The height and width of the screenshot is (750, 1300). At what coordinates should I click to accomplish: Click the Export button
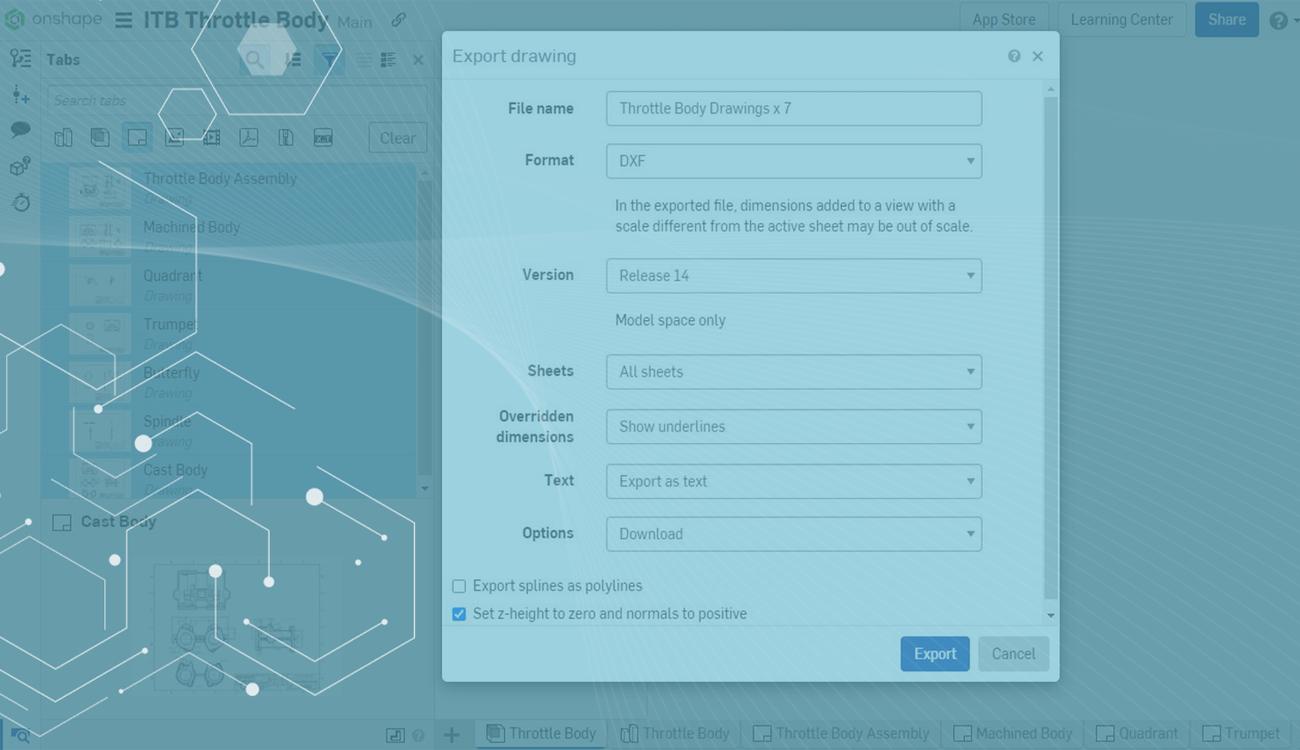[x=933, y=653]
